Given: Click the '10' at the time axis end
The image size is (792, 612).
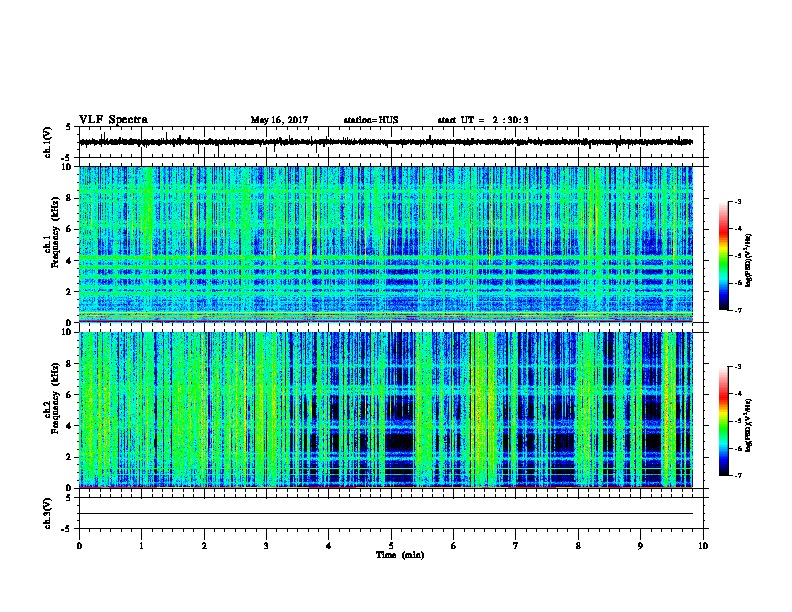Looking at the screenshot, I should [703, 546].
